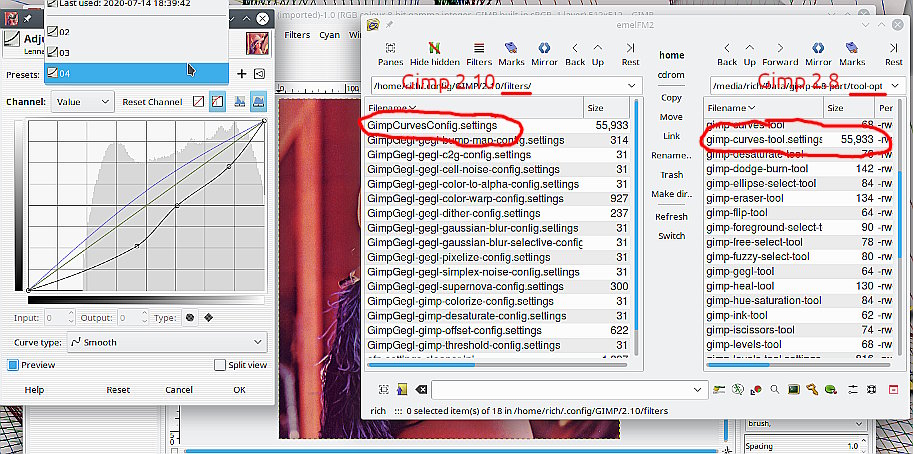Image resolution: width=913 pixels, height=454 pixels.
Task: Click the Output value spinner arrows
Action: point(144,318)
